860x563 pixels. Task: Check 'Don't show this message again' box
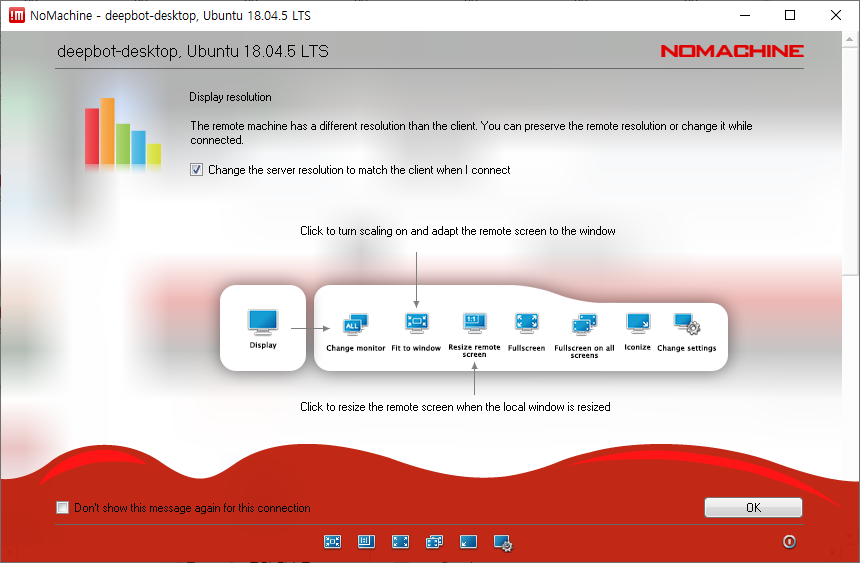coord(63,508)
